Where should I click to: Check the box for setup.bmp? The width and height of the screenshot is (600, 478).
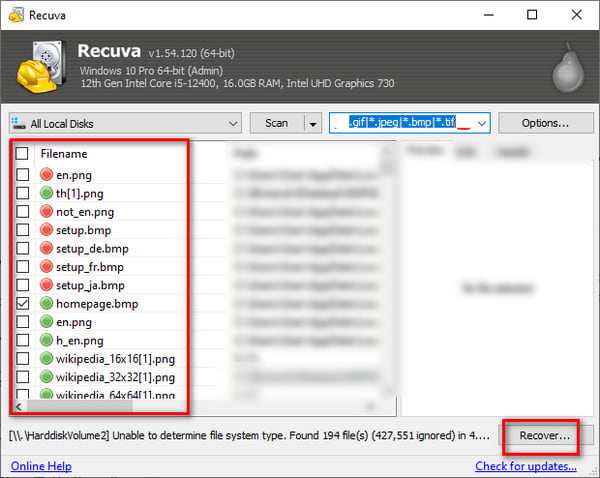(23, 229)
